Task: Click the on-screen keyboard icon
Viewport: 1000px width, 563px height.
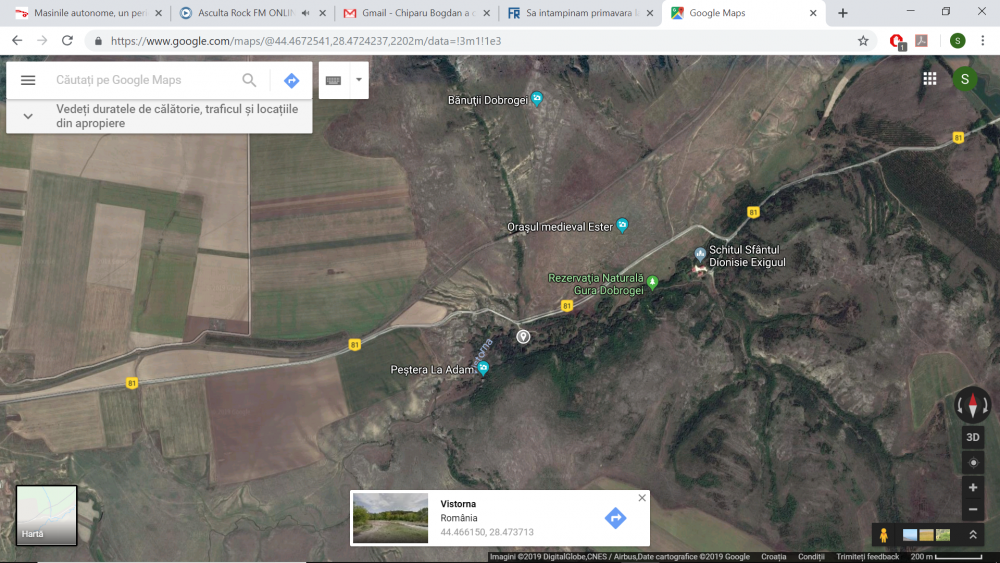Action: 334,80
